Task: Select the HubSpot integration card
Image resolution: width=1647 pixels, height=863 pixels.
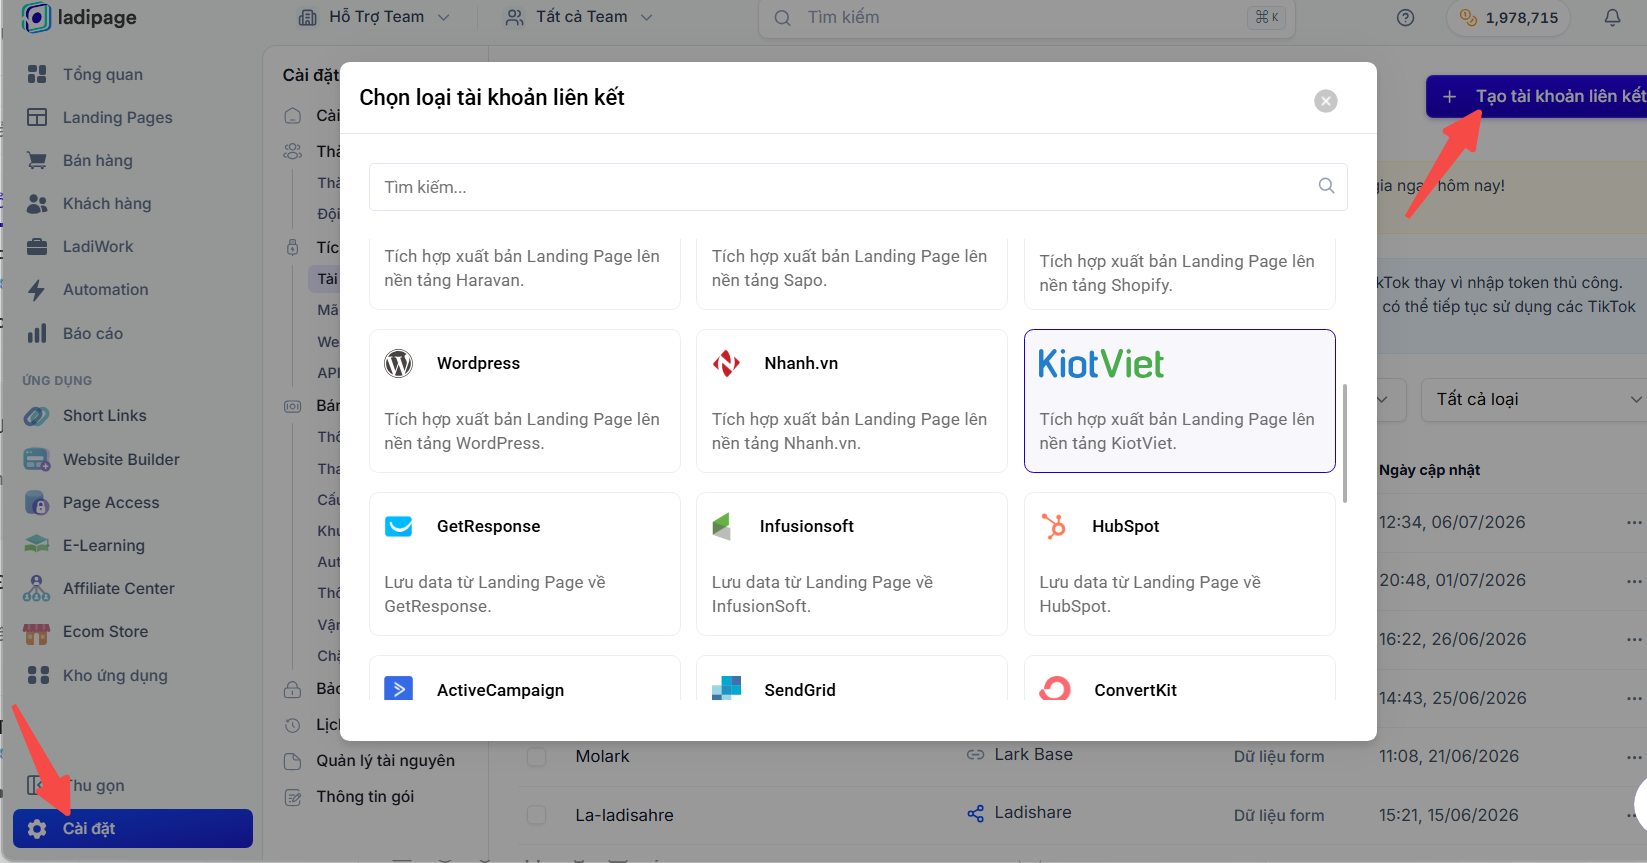Action: click(1180, 564)
